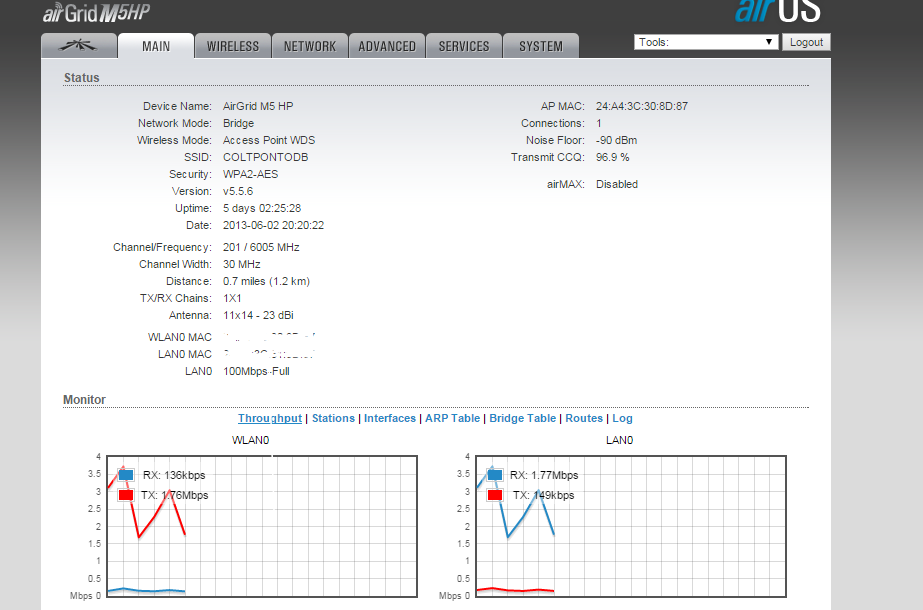The height and width of the screenshot is (610, 923).
Task: Click the Antenna value 11x14 - 23 dBi
Action: (258, 316)
